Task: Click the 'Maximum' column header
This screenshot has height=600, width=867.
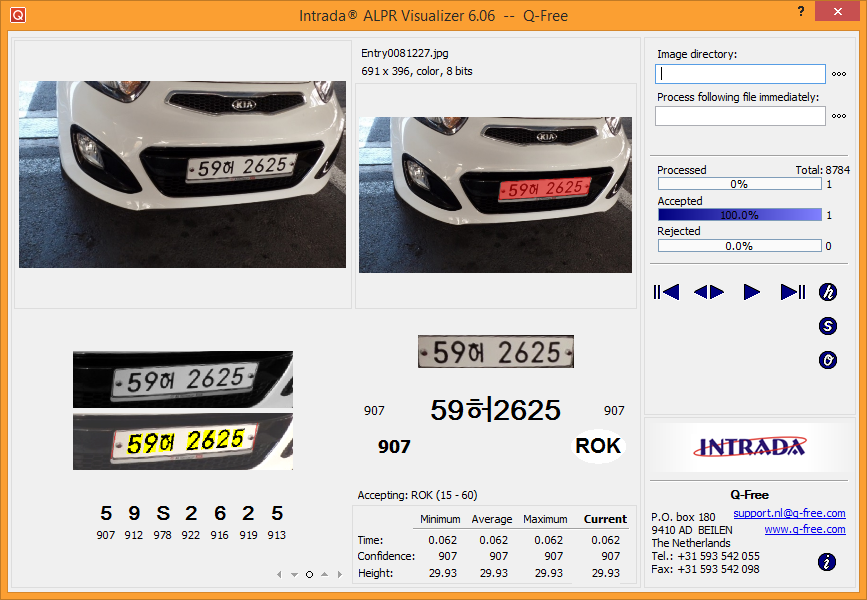Action: [545, 519]
